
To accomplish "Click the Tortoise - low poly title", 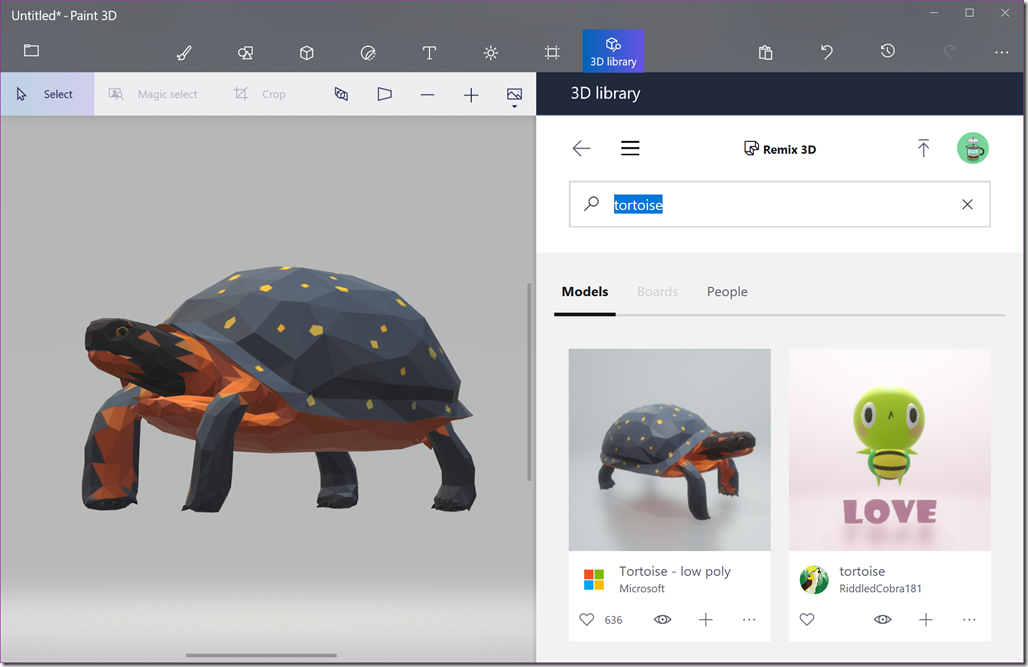I will click(675, 571).
